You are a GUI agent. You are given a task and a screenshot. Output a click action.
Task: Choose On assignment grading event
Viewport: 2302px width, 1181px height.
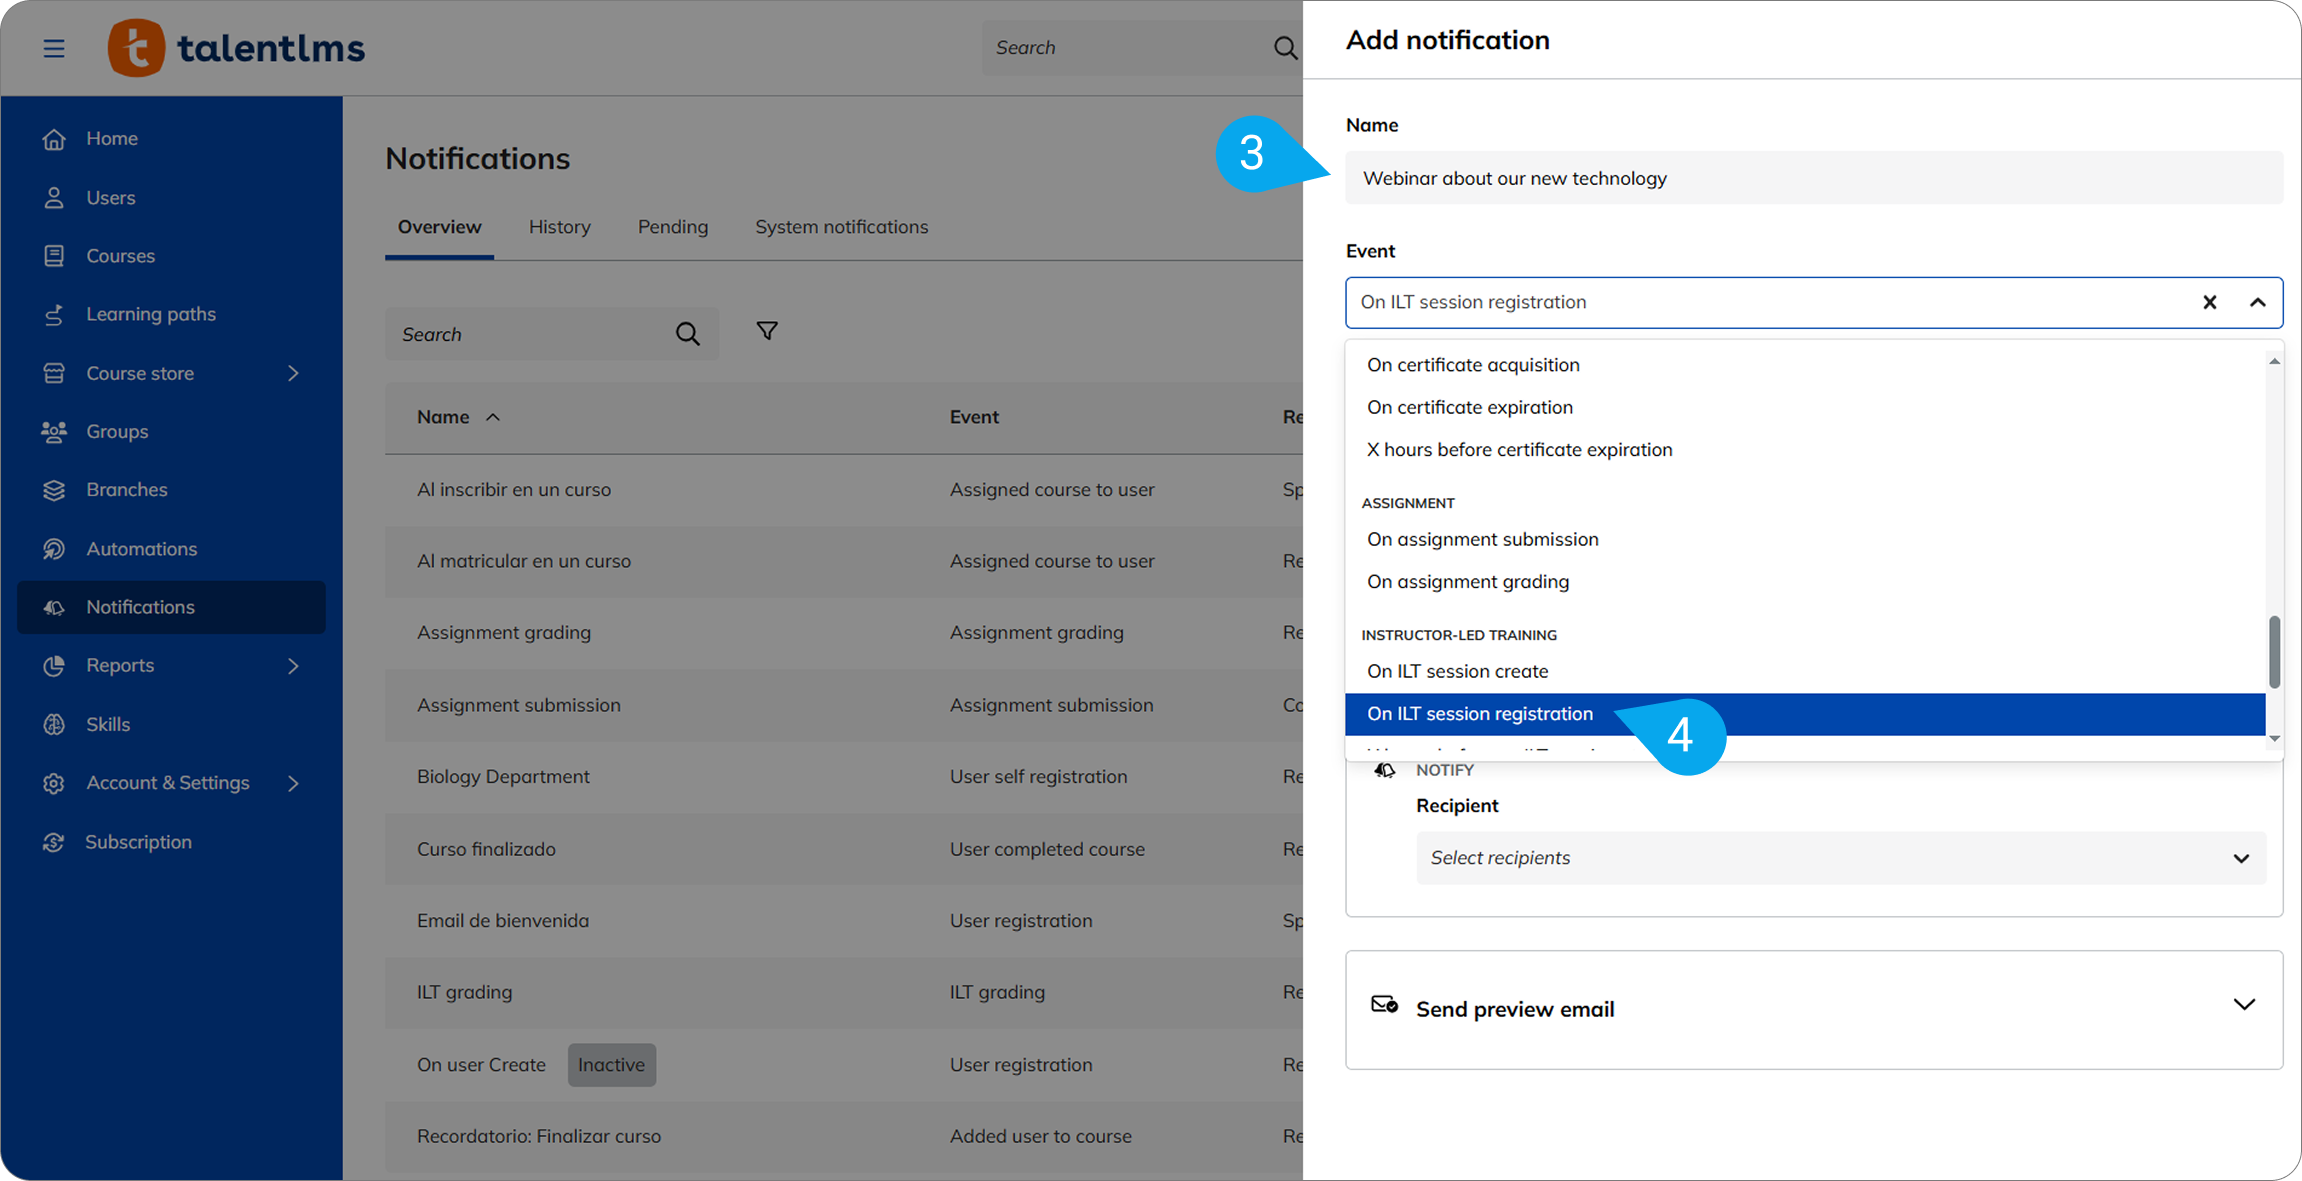1467,581
